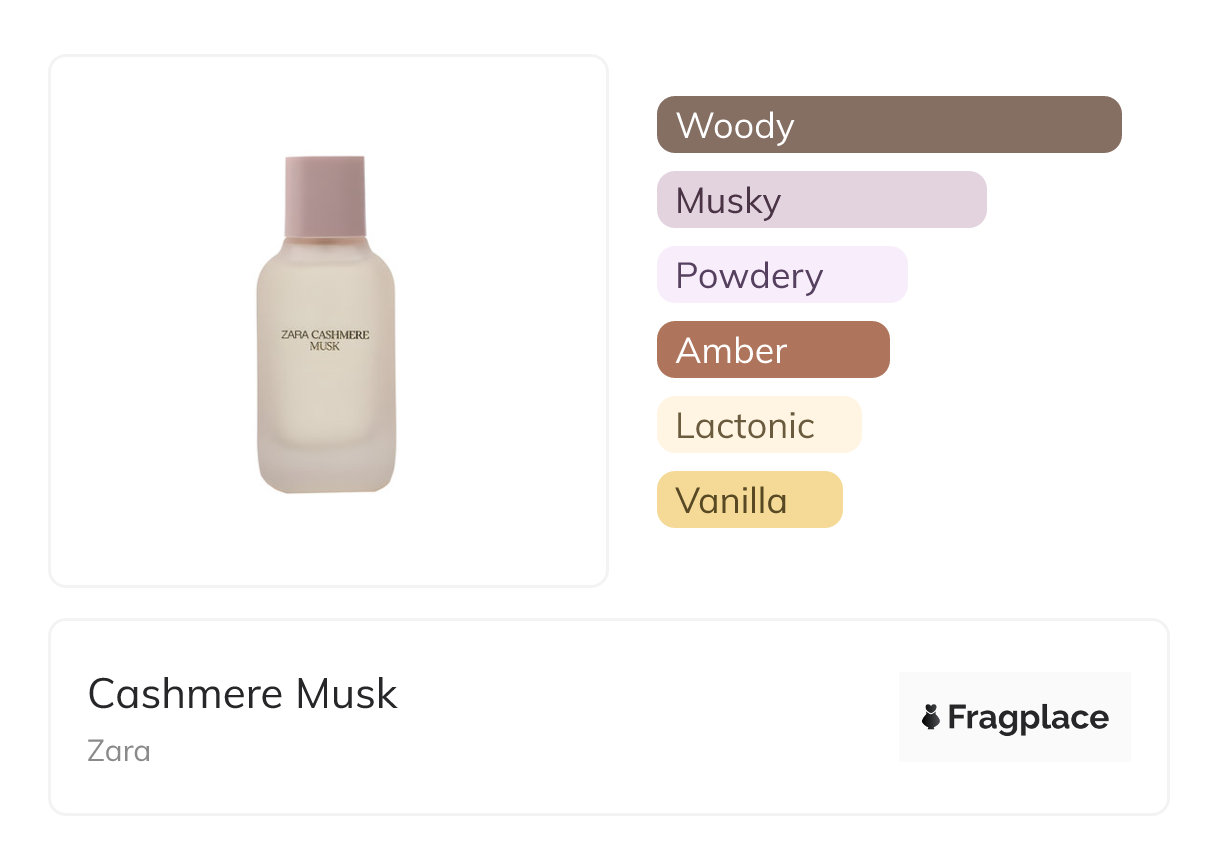Click the frosted glass body of the bottle

325,420
